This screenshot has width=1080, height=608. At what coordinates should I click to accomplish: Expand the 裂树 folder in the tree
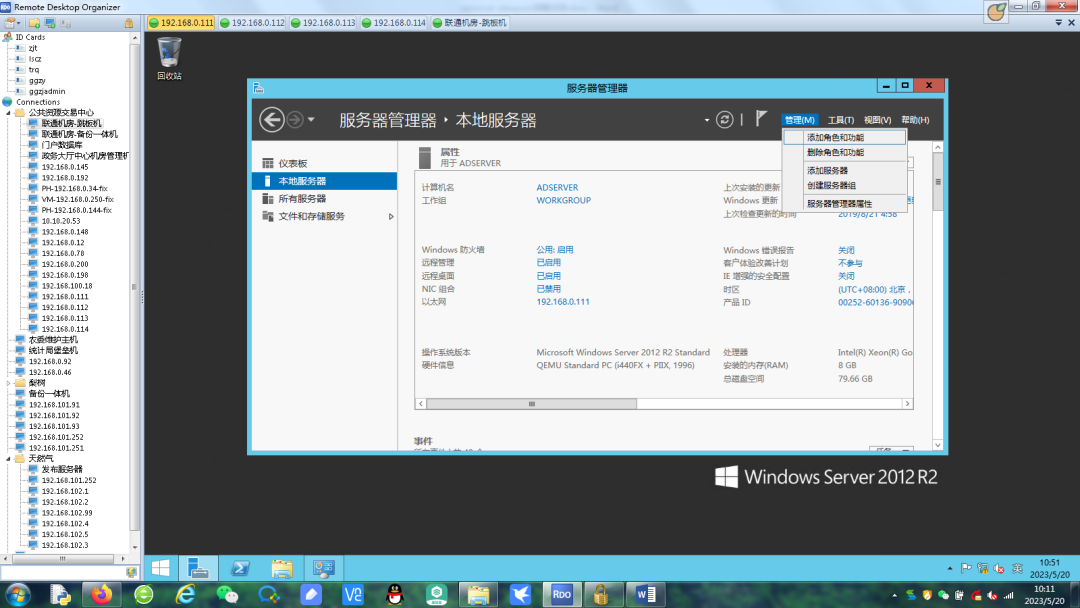(x=8, y=384)
